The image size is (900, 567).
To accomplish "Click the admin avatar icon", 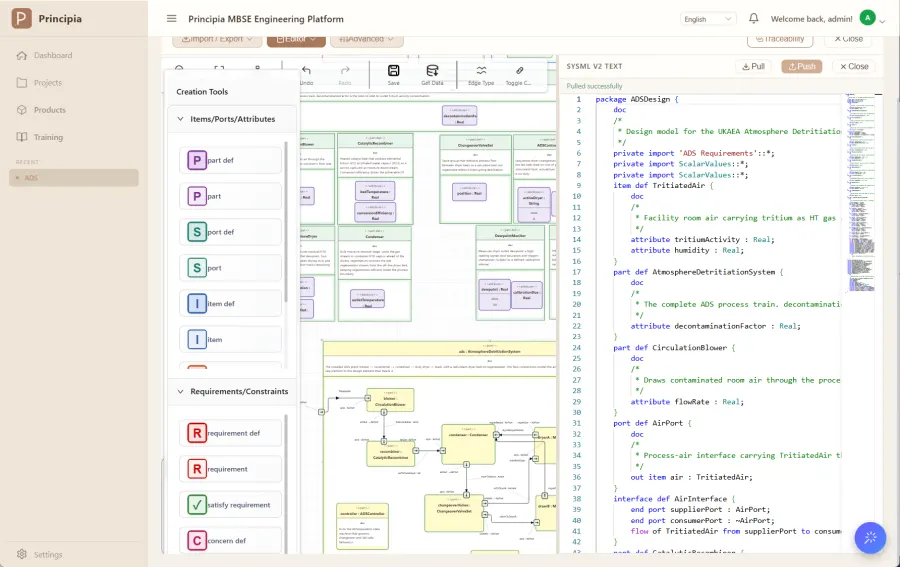I will coord(867,18).
